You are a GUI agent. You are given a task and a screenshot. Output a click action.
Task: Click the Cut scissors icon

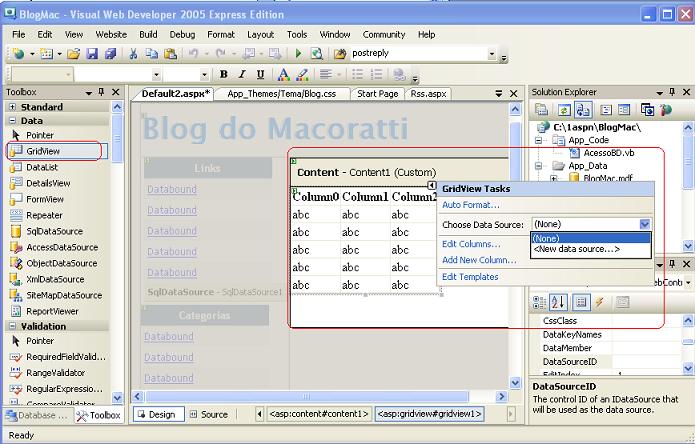pyautogui.click(x=133, y=54)
